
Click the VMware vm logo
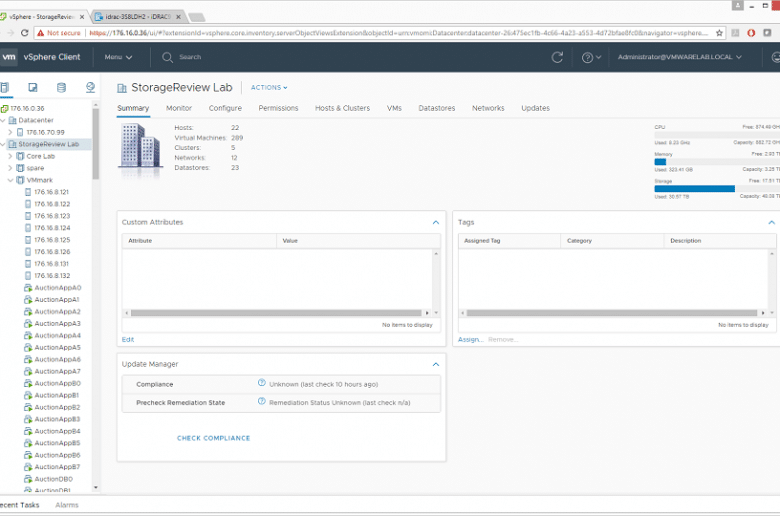click(9, 57)
